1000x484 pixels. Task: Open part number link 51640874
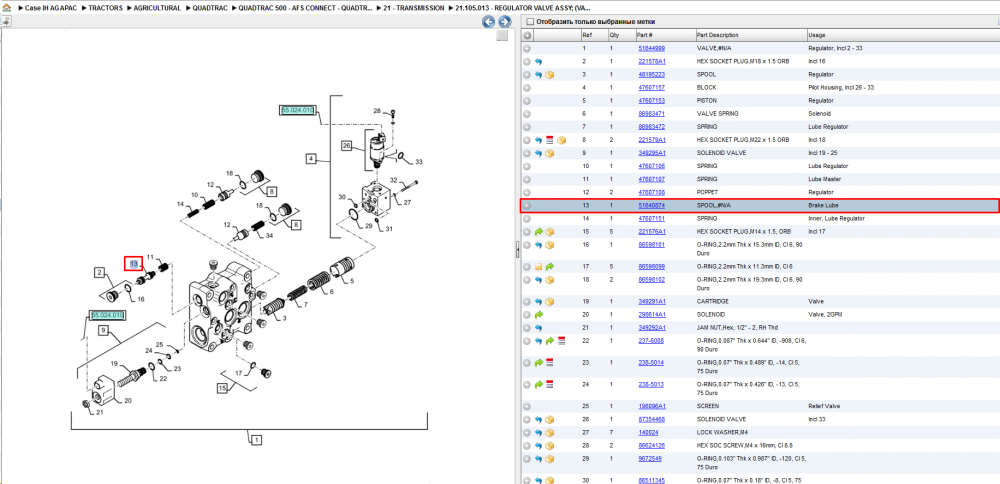pyautogui.click(x=652, y=205)
